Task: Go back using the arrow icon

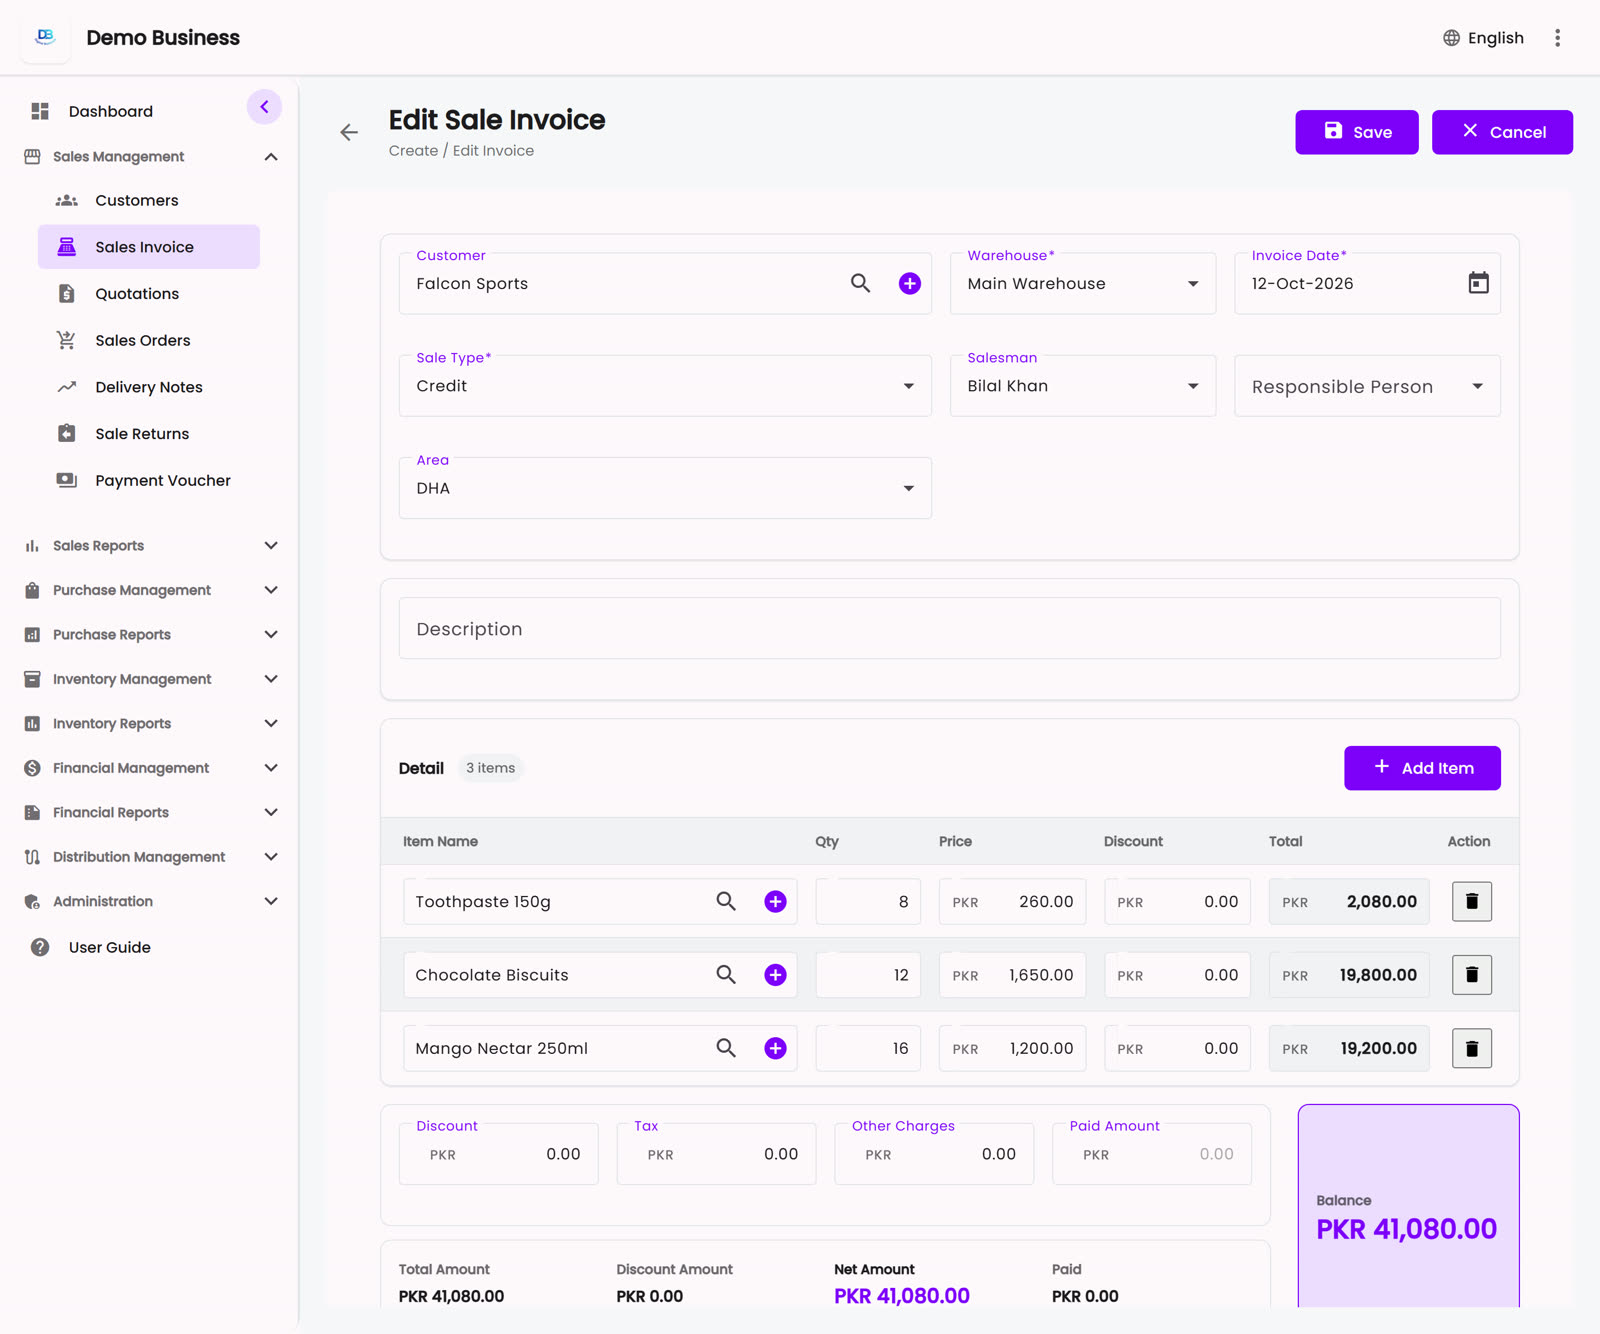Action: click(349, 132)
